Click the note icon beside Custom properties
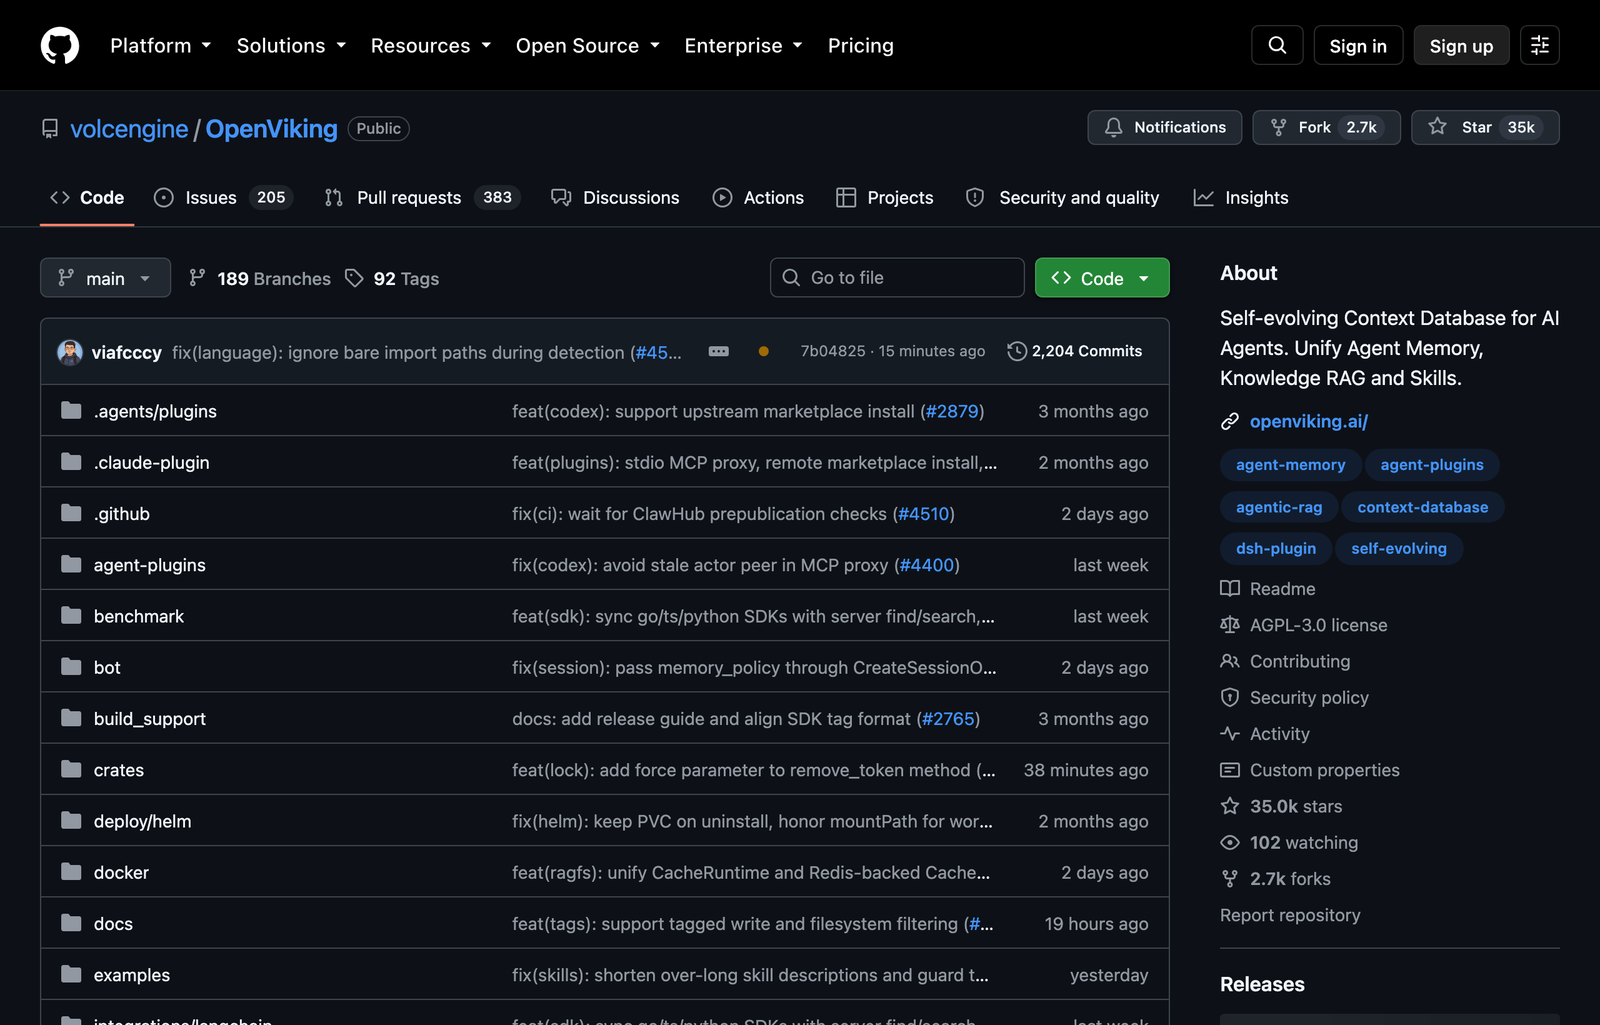 point(1230,770)
